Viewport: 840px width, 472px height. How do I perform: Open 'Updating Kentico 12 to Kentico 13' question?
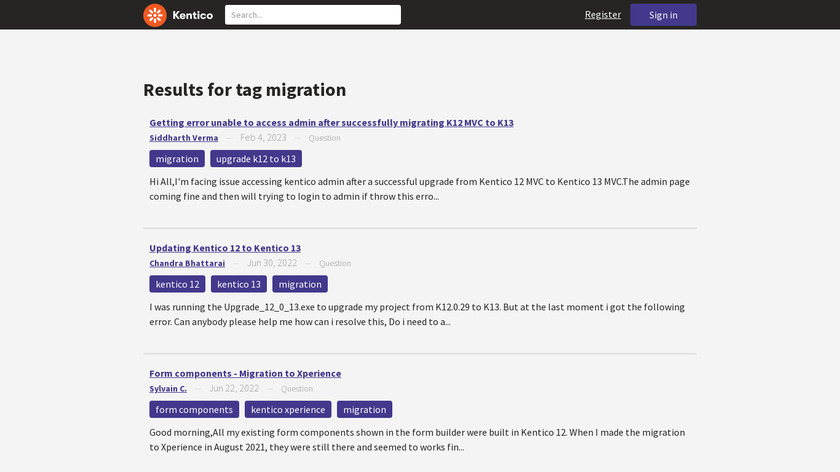pyautogui.click(x=225, y=248)
